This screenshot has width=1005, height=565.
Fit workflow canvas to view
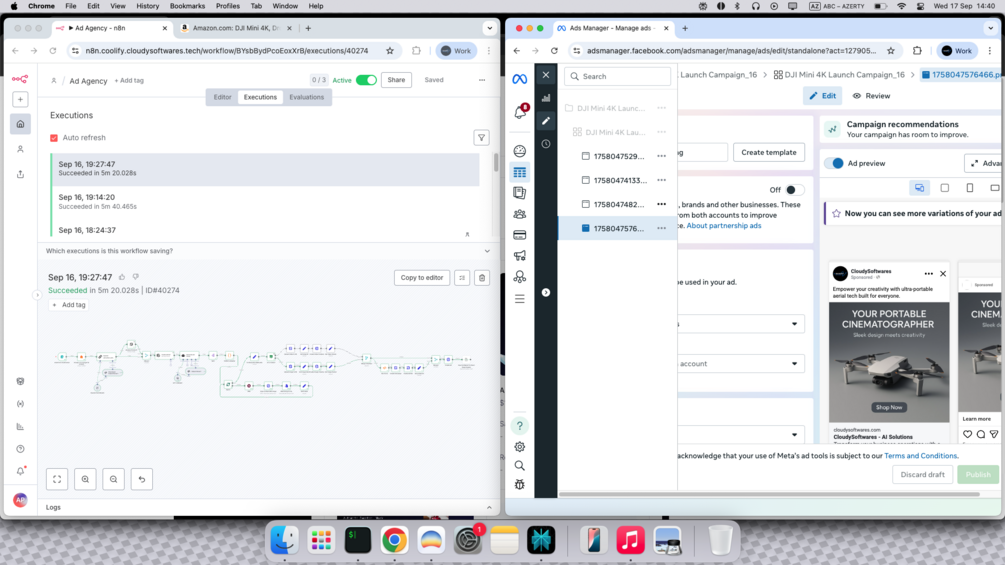57,479
